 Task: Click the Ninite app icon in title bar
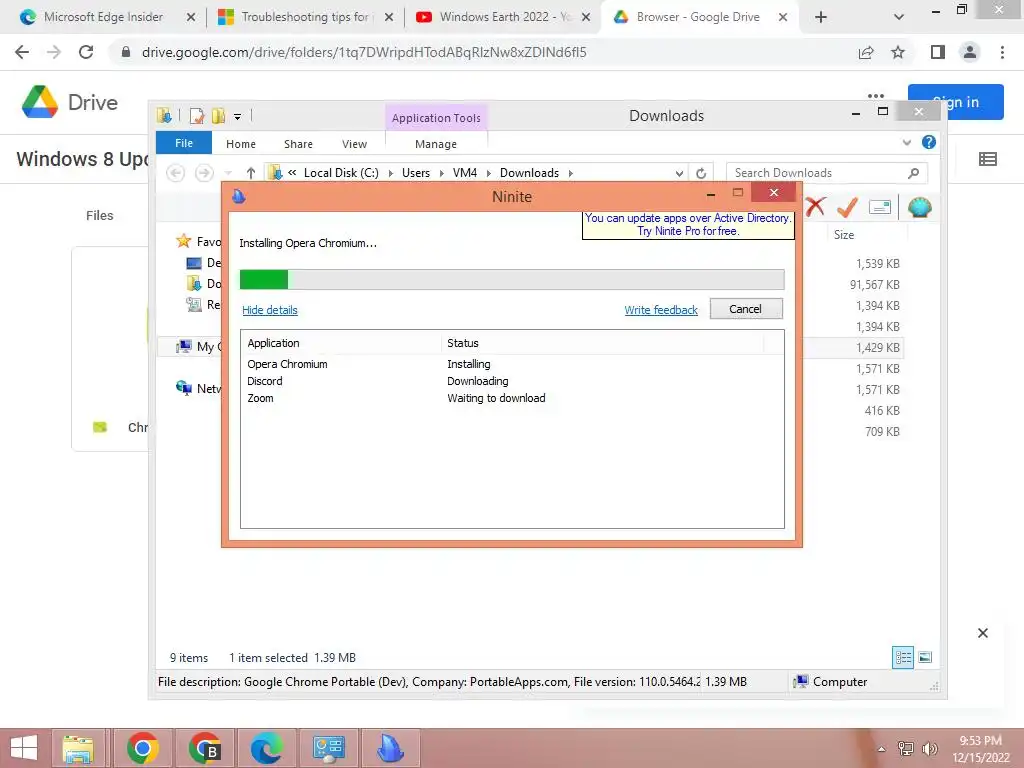coord(239,196)
